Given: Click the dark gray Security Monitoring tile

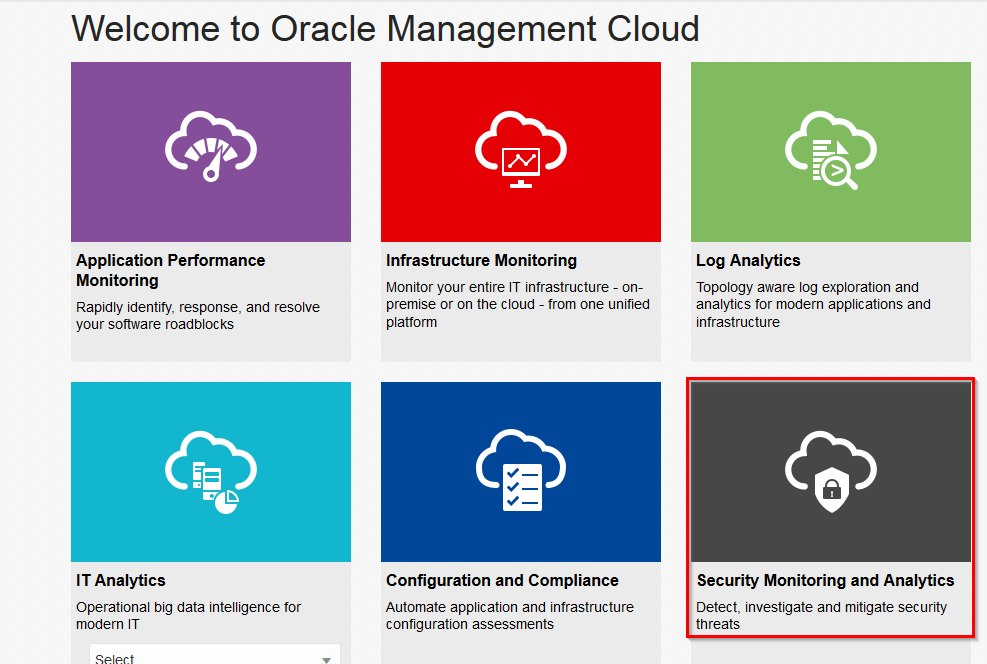Looking at the screenshot, I should 830,471.
